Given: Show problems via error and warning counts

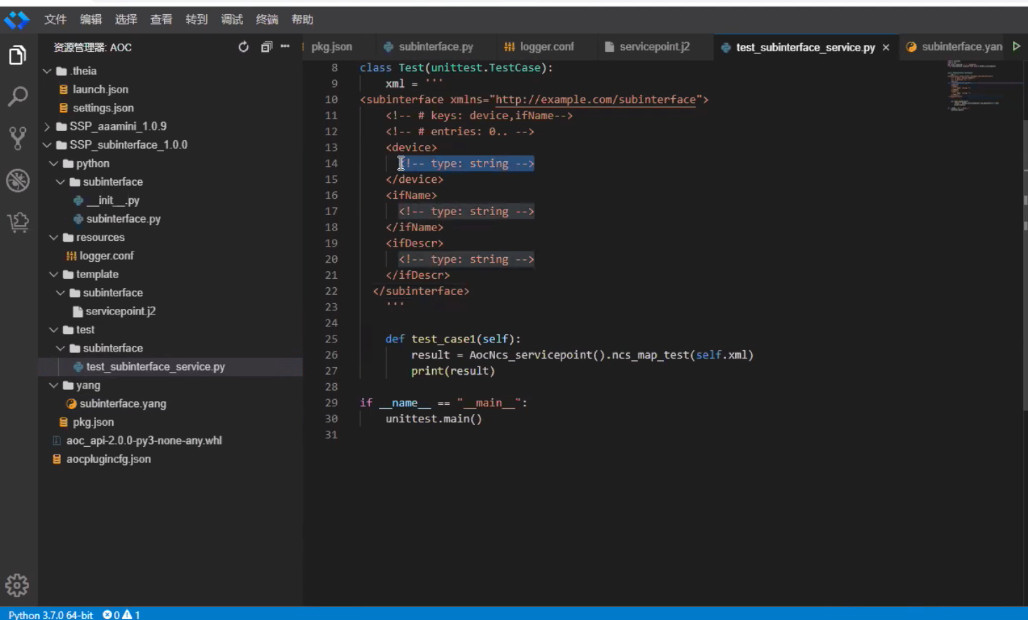Looking at the screenshot, I should 122,614.
